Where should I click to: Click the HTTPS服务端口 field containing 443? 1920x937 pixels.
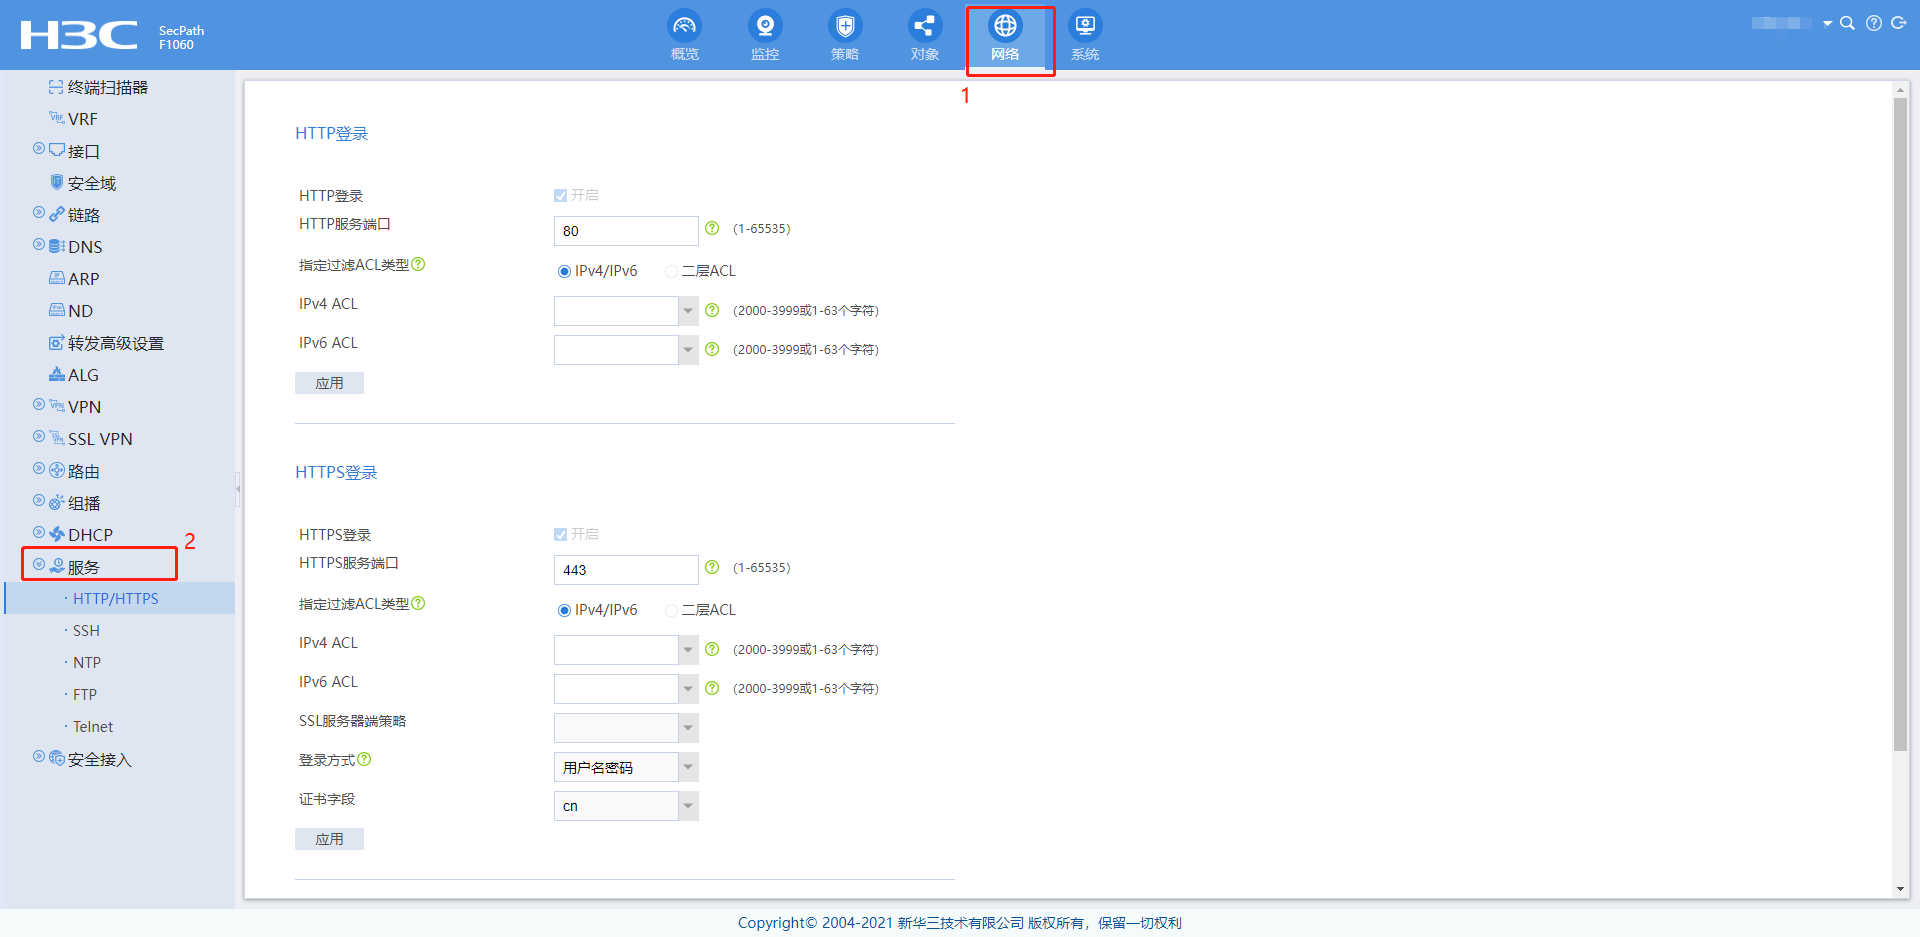(626, 570)
